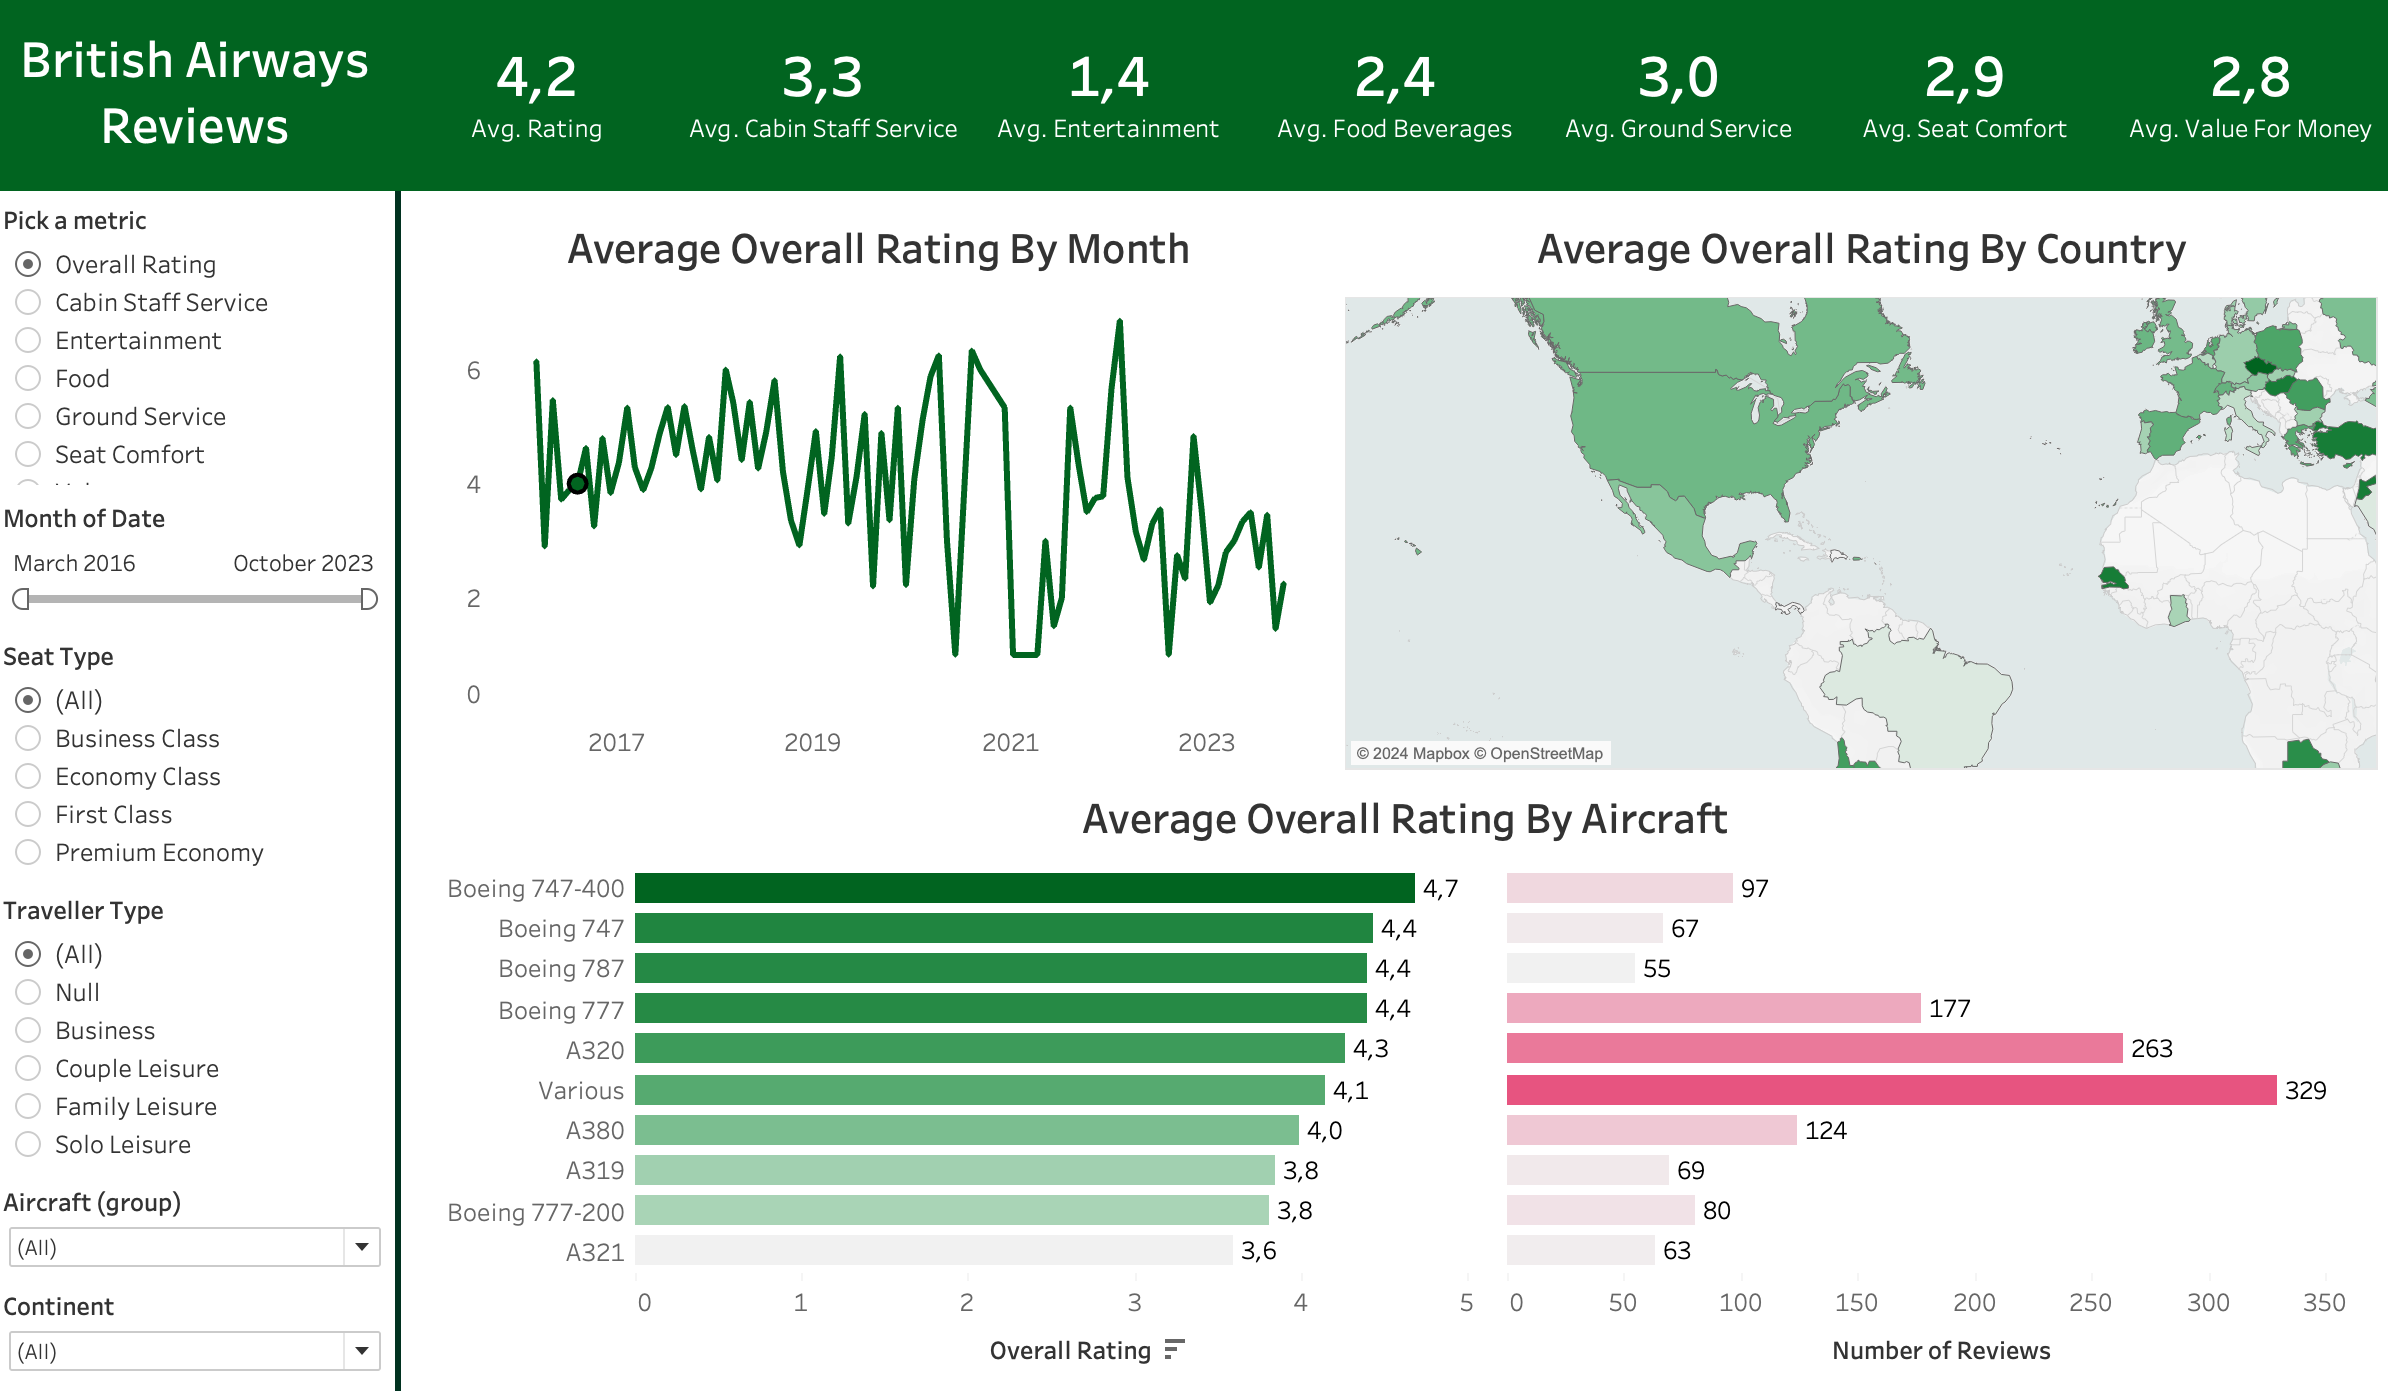Click the March 2016 start date label
Image resolution: width=2388 pixels, height=1391 pixels.
pyautogui.click(x=75, y=563)
